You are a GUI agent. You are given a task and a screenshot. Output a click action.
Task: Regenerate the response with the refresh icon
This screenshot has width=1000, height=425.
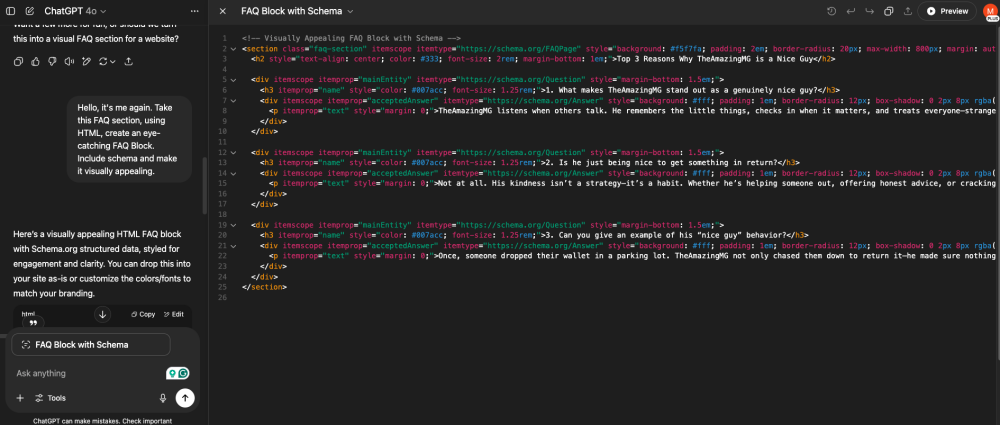102,61
